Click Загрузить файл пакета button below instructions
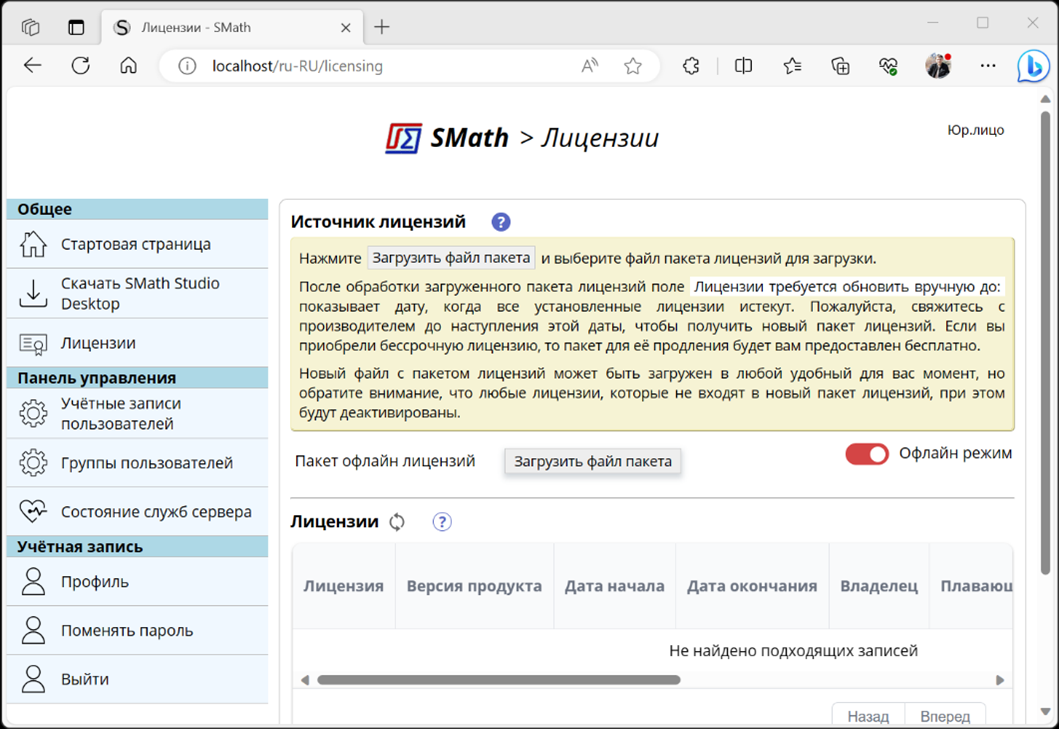Screen dimensions: 1059x729 tap(592, 461)
